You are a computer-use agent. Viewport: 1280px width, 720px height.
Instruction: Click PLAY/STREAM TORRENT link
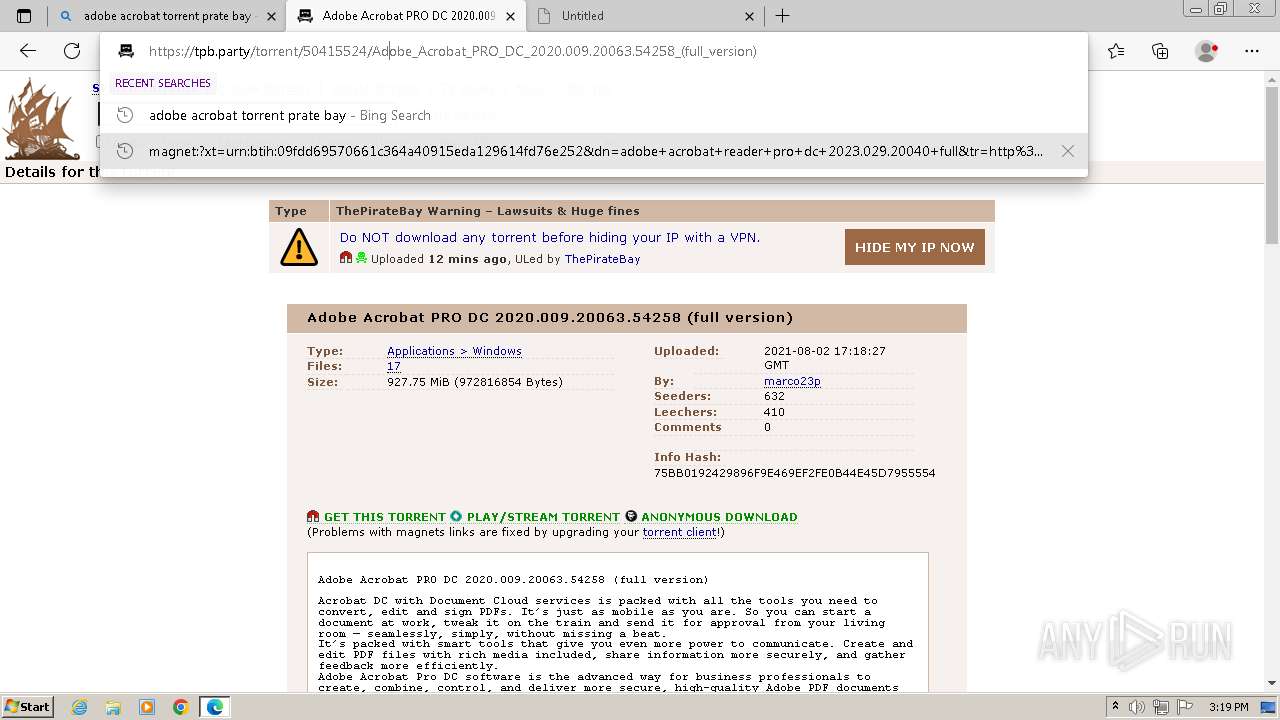pos(543,517)
